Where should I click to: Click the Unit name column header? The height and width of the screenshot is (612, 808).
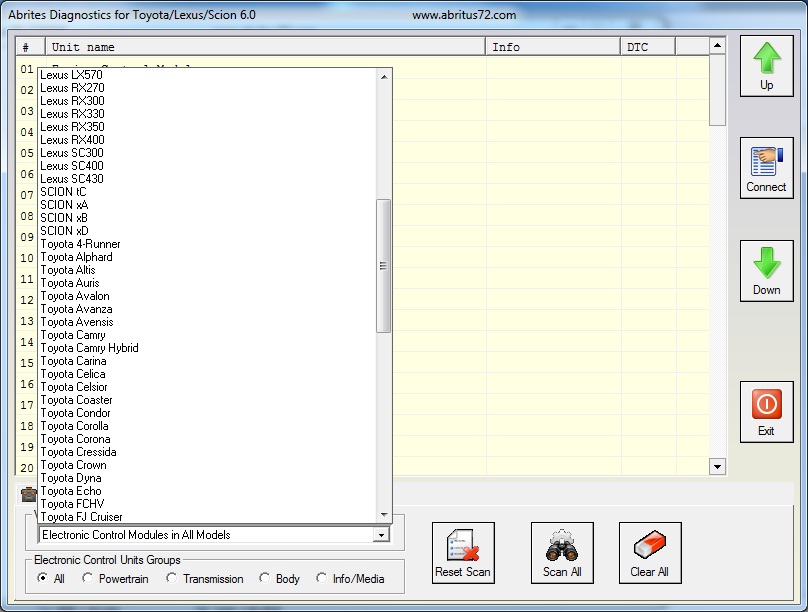pyautogui.click(x=265, y=47)
